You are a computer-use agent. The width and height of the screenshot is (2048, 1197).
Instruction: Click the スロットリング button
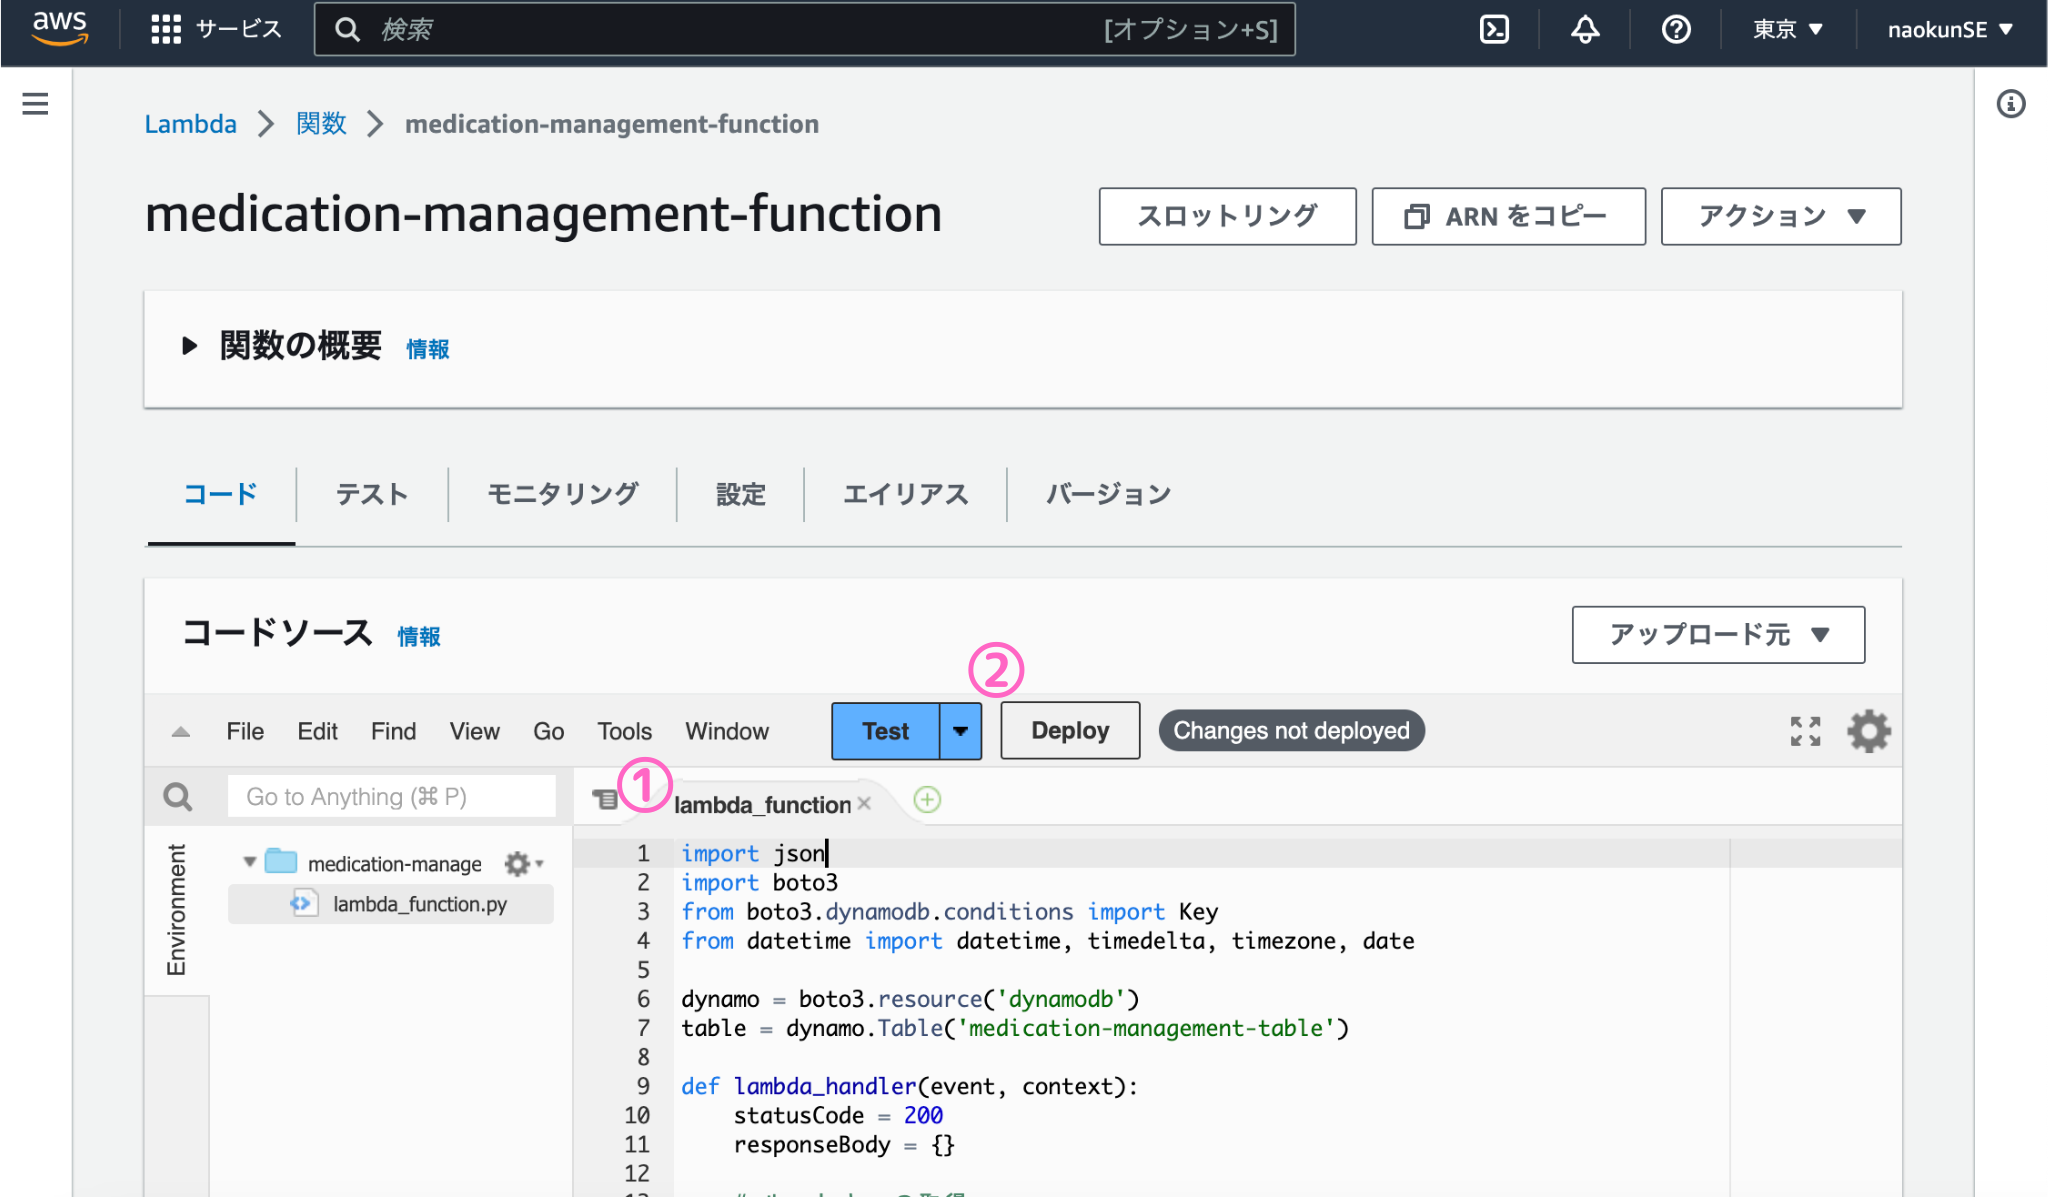pos(1227,216)
